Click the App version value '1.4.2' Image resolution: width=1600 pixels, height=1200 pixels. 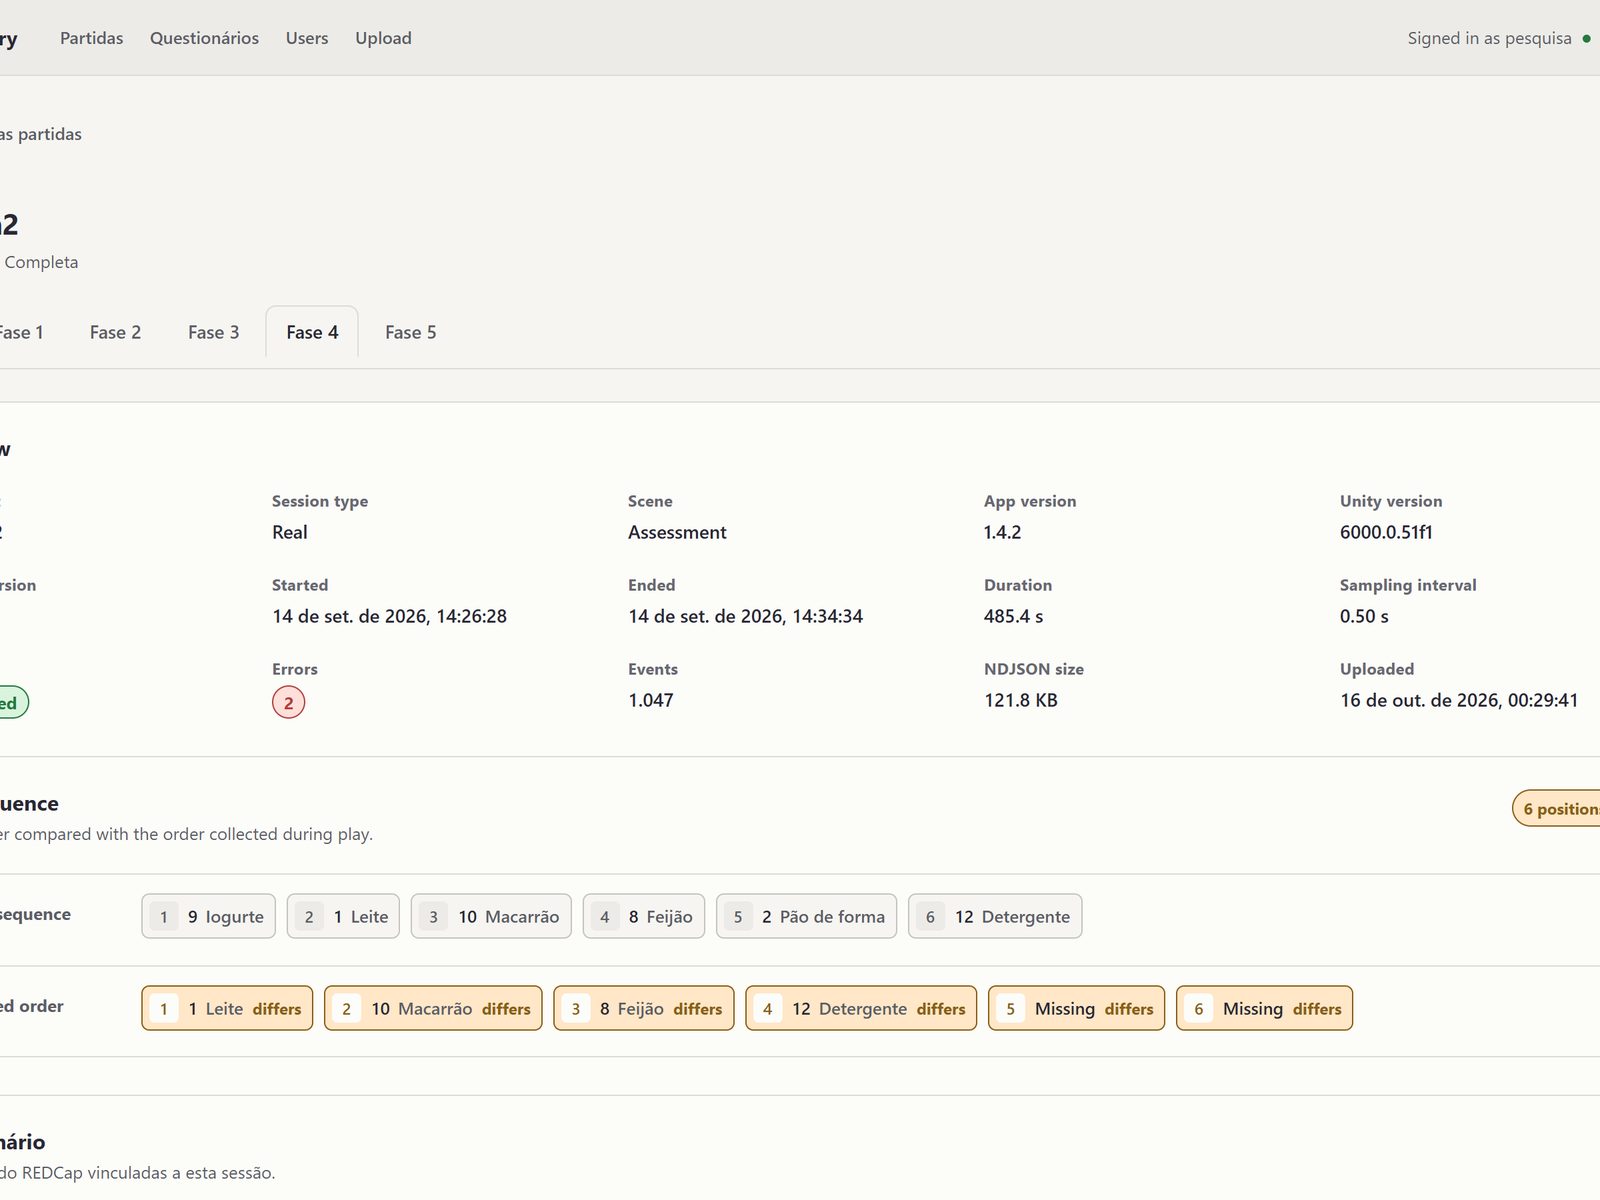(1002, 532)
